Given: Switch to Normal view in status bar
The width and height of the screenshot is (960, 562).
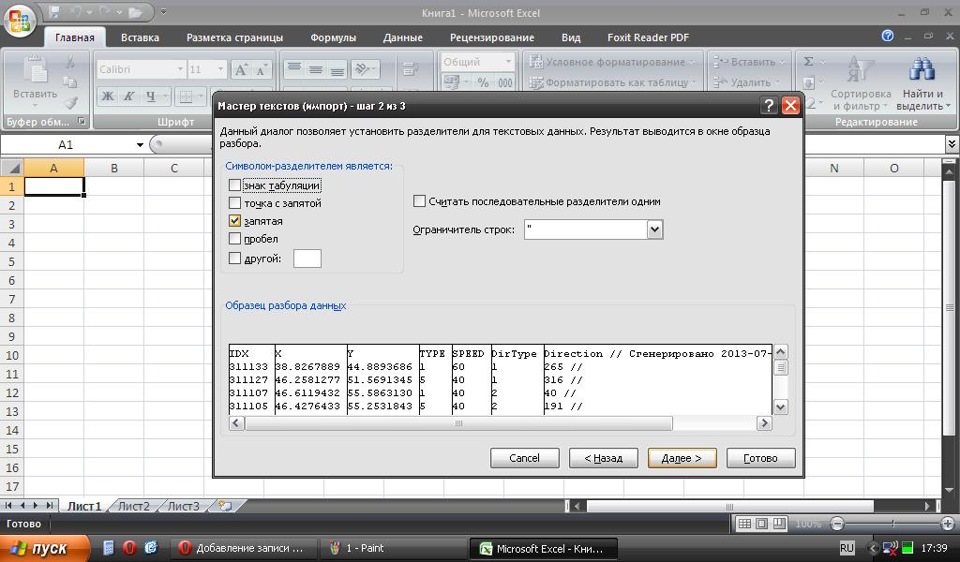Looking at the screenshot, I should pyautogui.click(x=744, y=523).
